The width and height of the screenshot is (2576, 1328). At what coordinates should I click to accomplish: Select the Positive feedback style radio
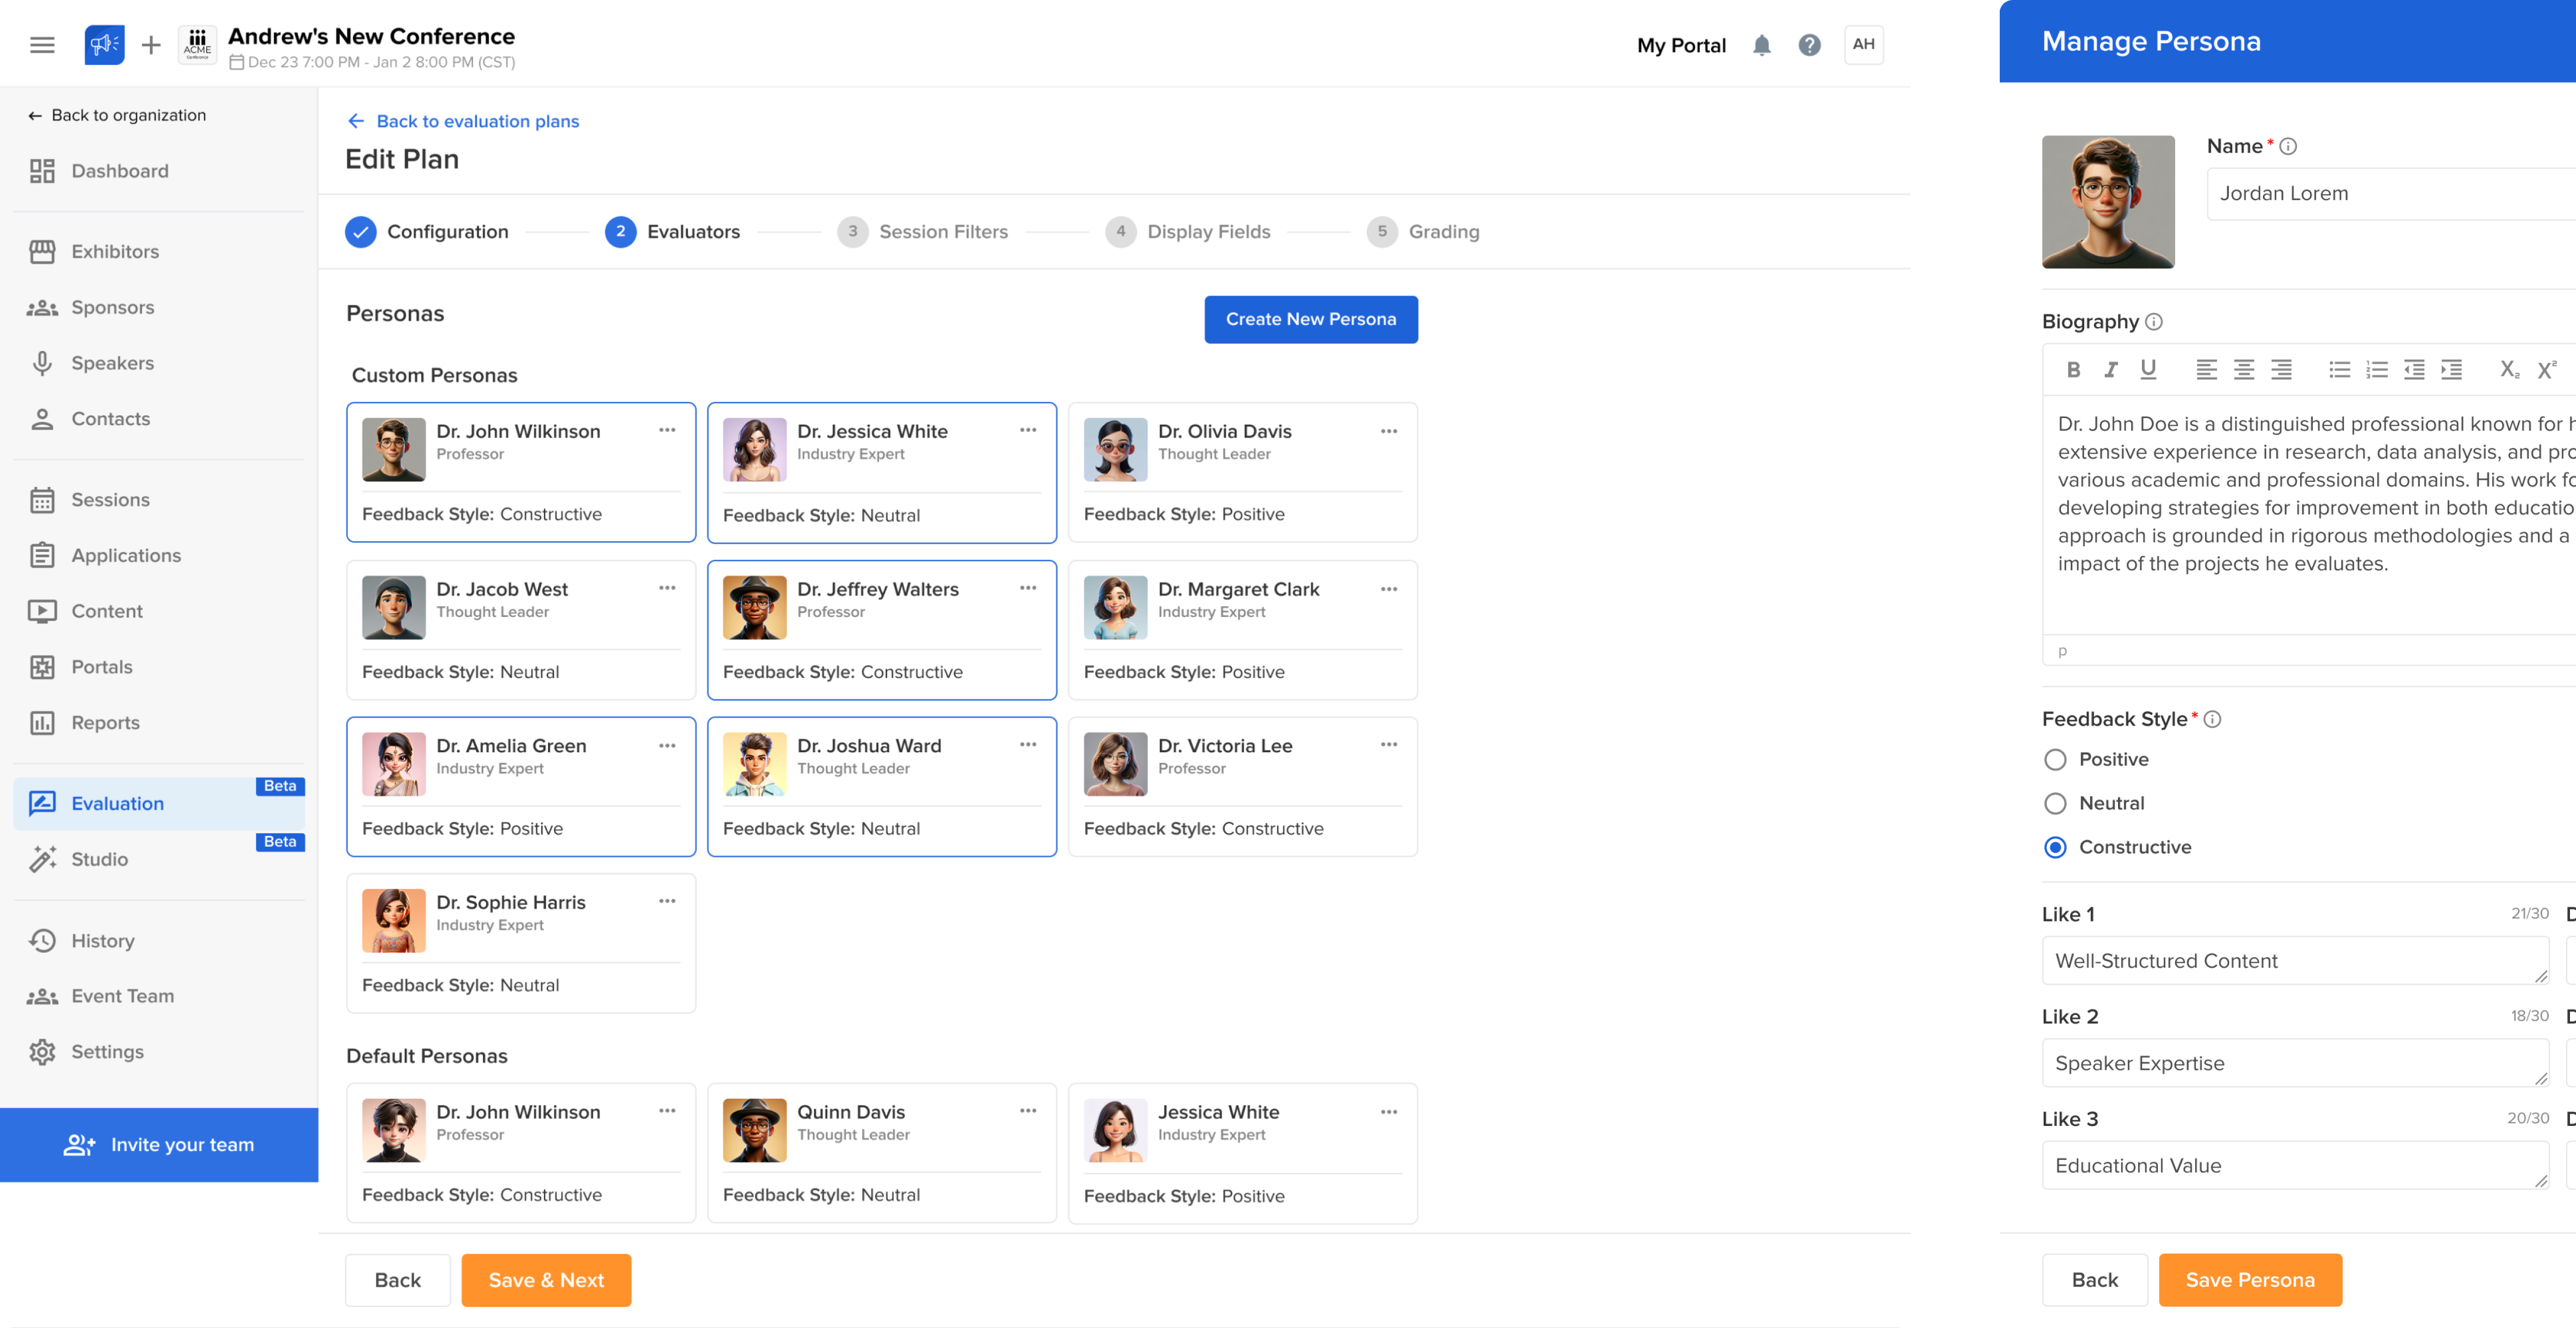pyautogui.click(x=2055, y=760)
